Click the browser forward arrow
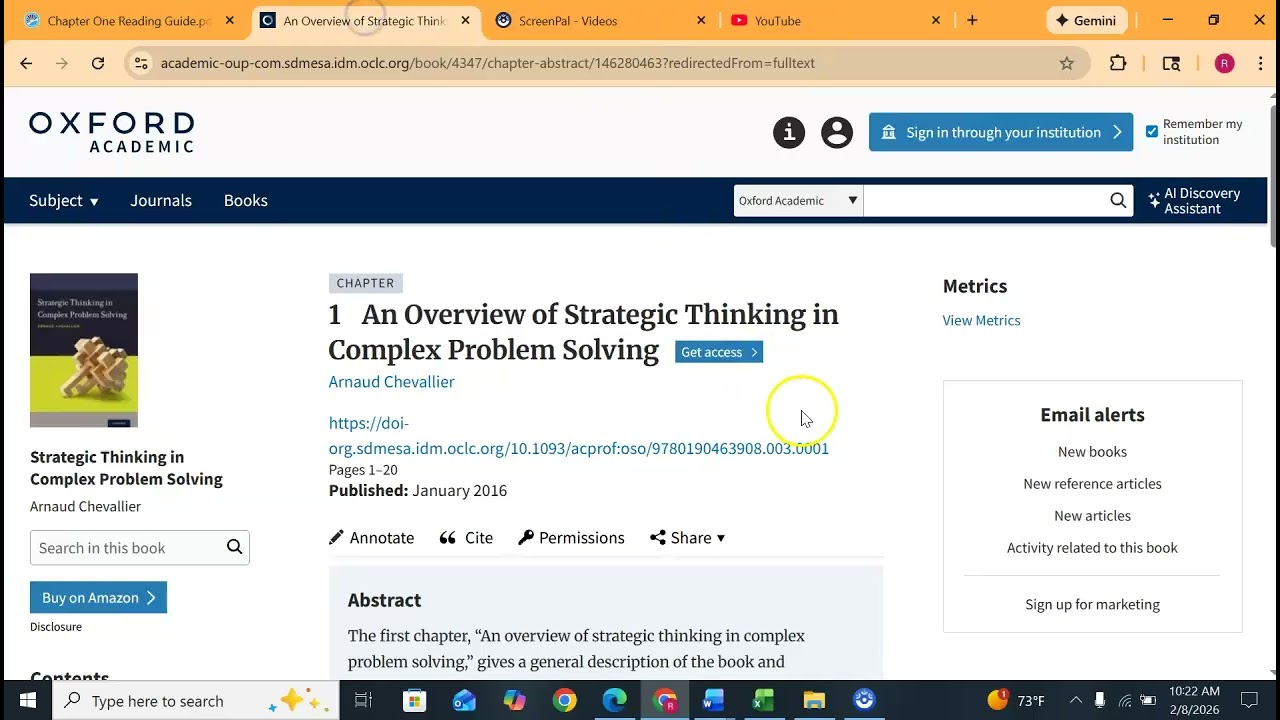This screenshot has height=720, width=1280. [62, 63]
